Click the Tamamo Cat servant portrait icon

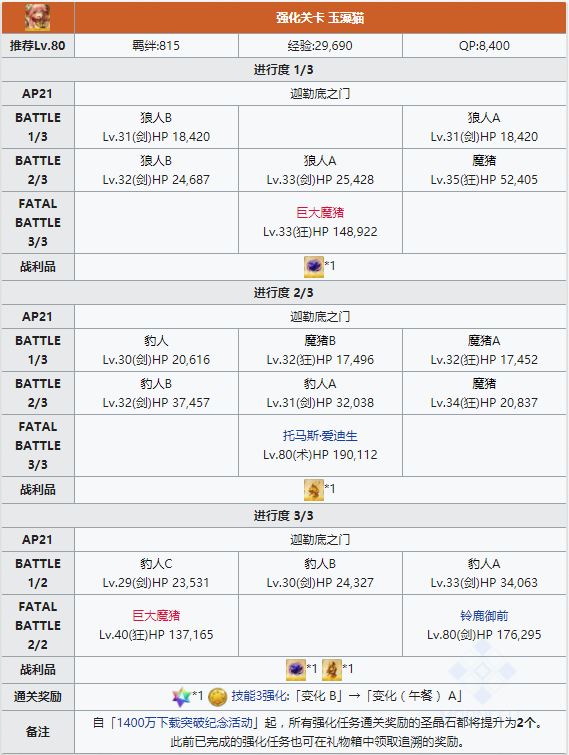tap(38, 17)
